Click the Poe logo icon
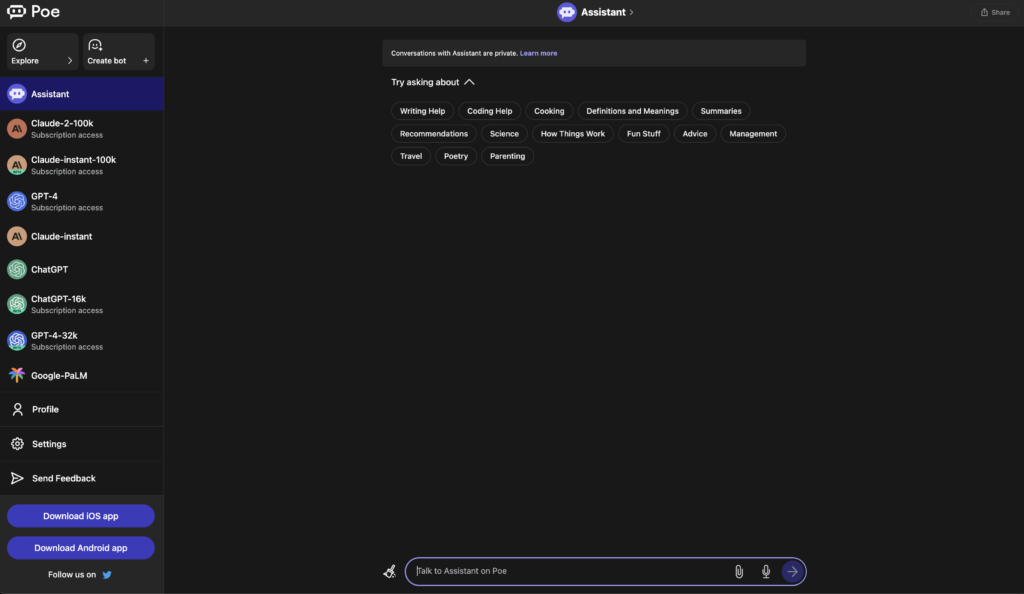The image size is (1024, 594). [16, 12]
